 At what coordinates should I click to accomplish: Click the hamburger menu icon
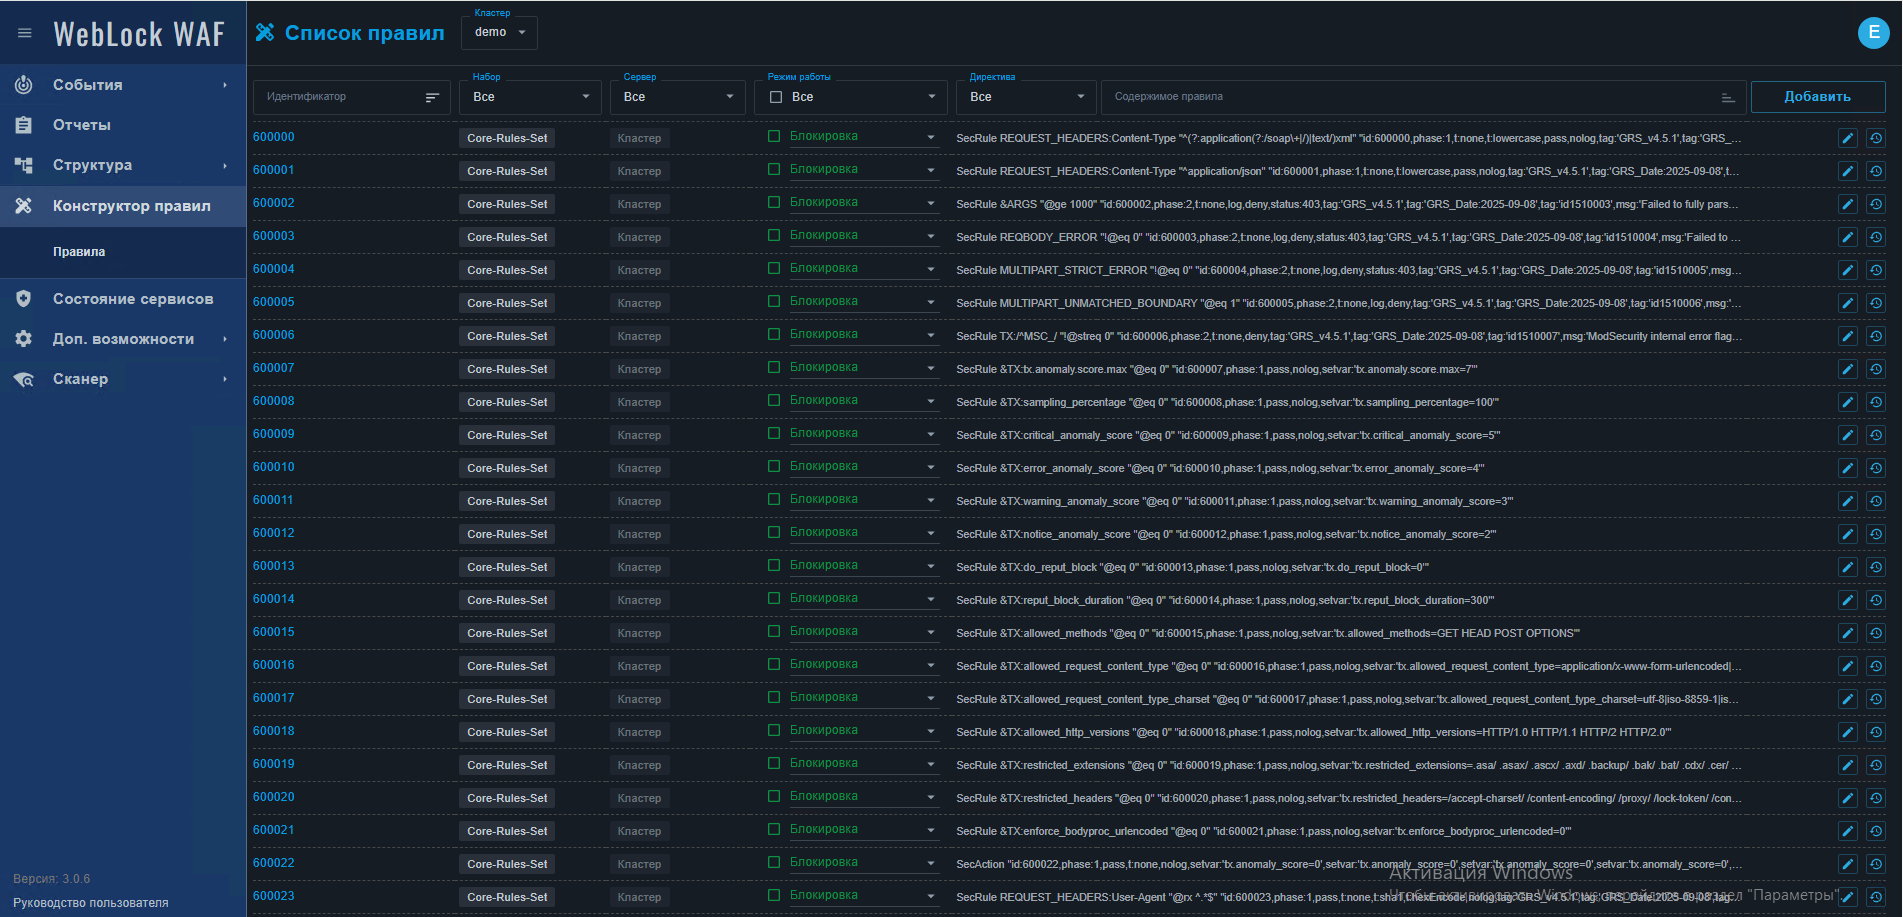point(25,33)
